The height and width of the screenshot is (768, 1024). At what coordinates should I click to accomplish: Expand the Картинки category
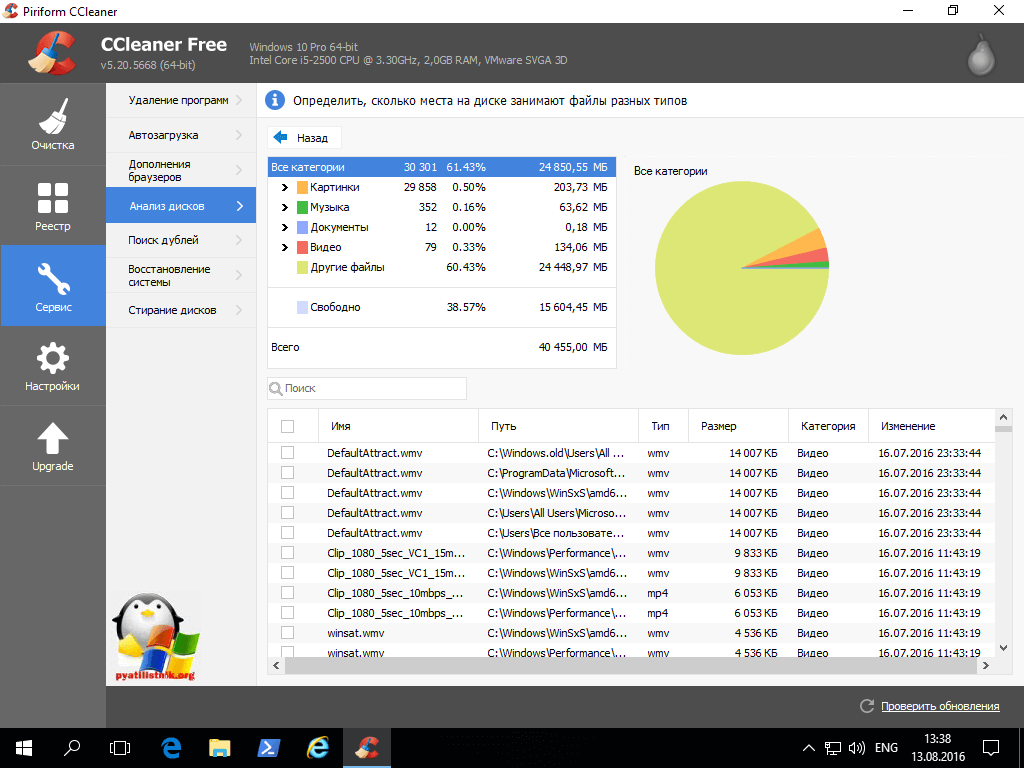[x=284, y=187]
